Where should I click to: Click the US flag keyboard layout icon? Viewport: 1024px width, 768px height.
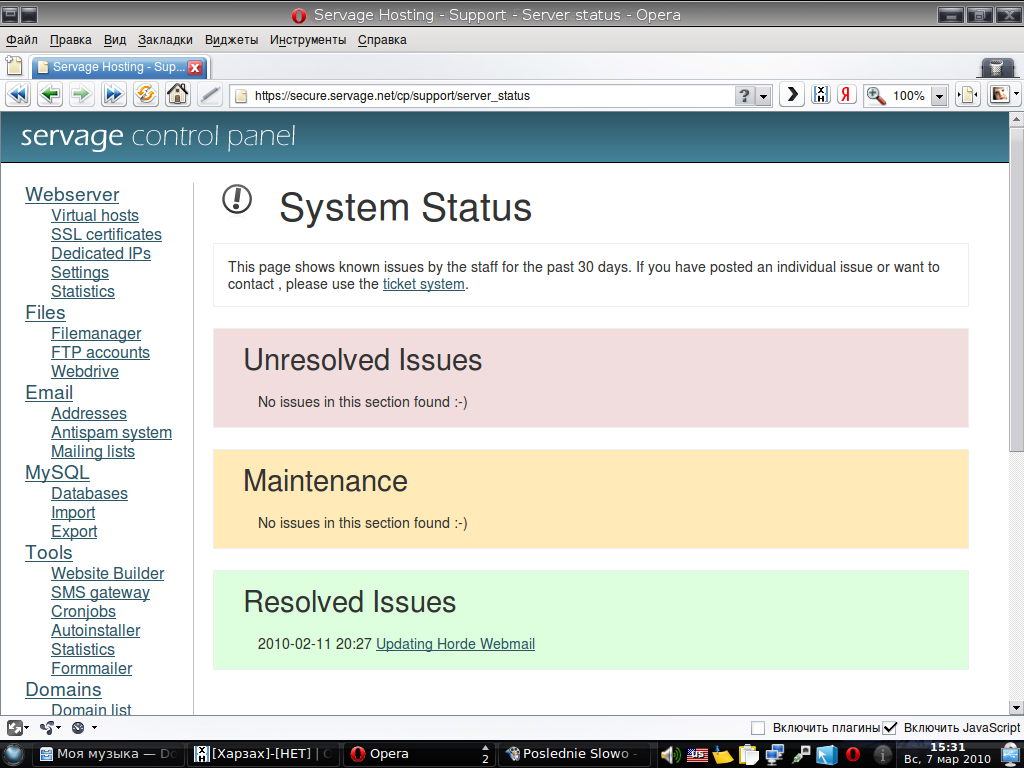[x=697, y=754]
